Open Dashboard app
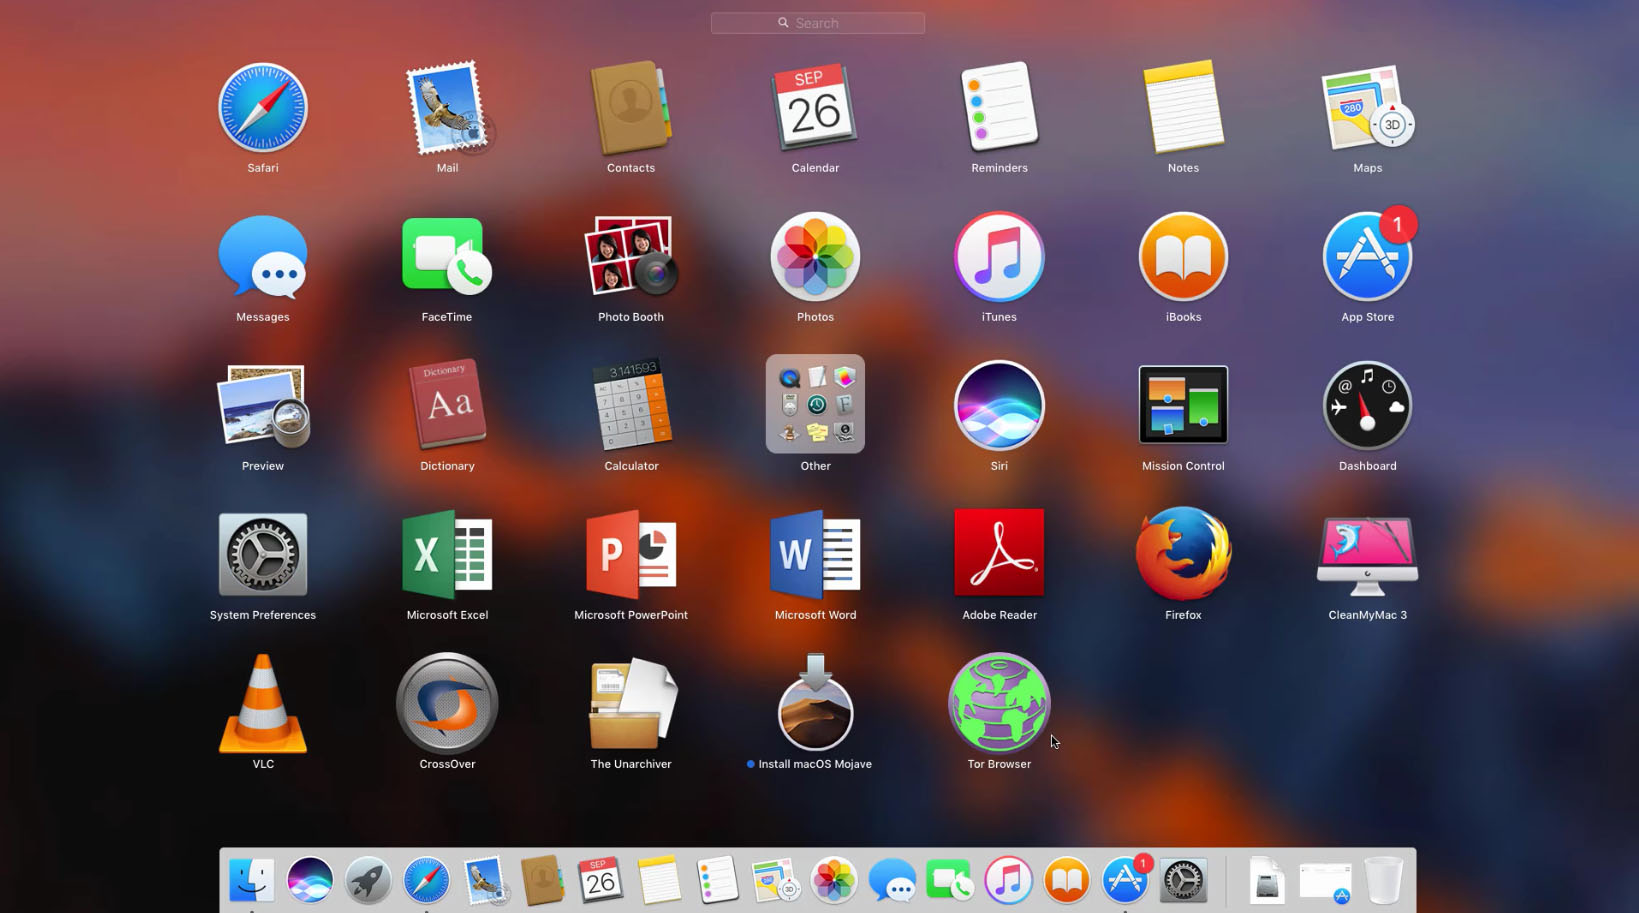The width and height of the screenshot is (1639, 913). 1367,406
